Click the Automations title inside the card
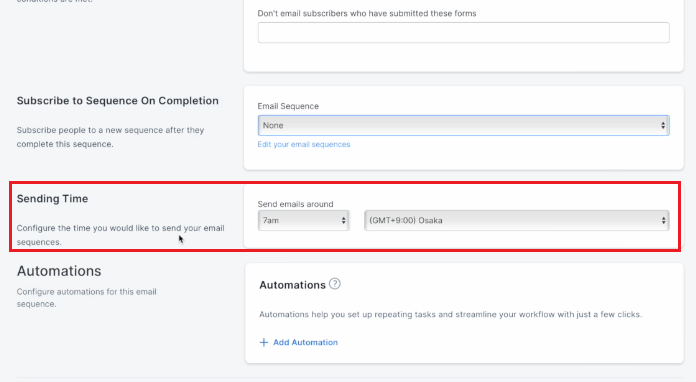Screen dimensions: 696x382 pos(293,285)
